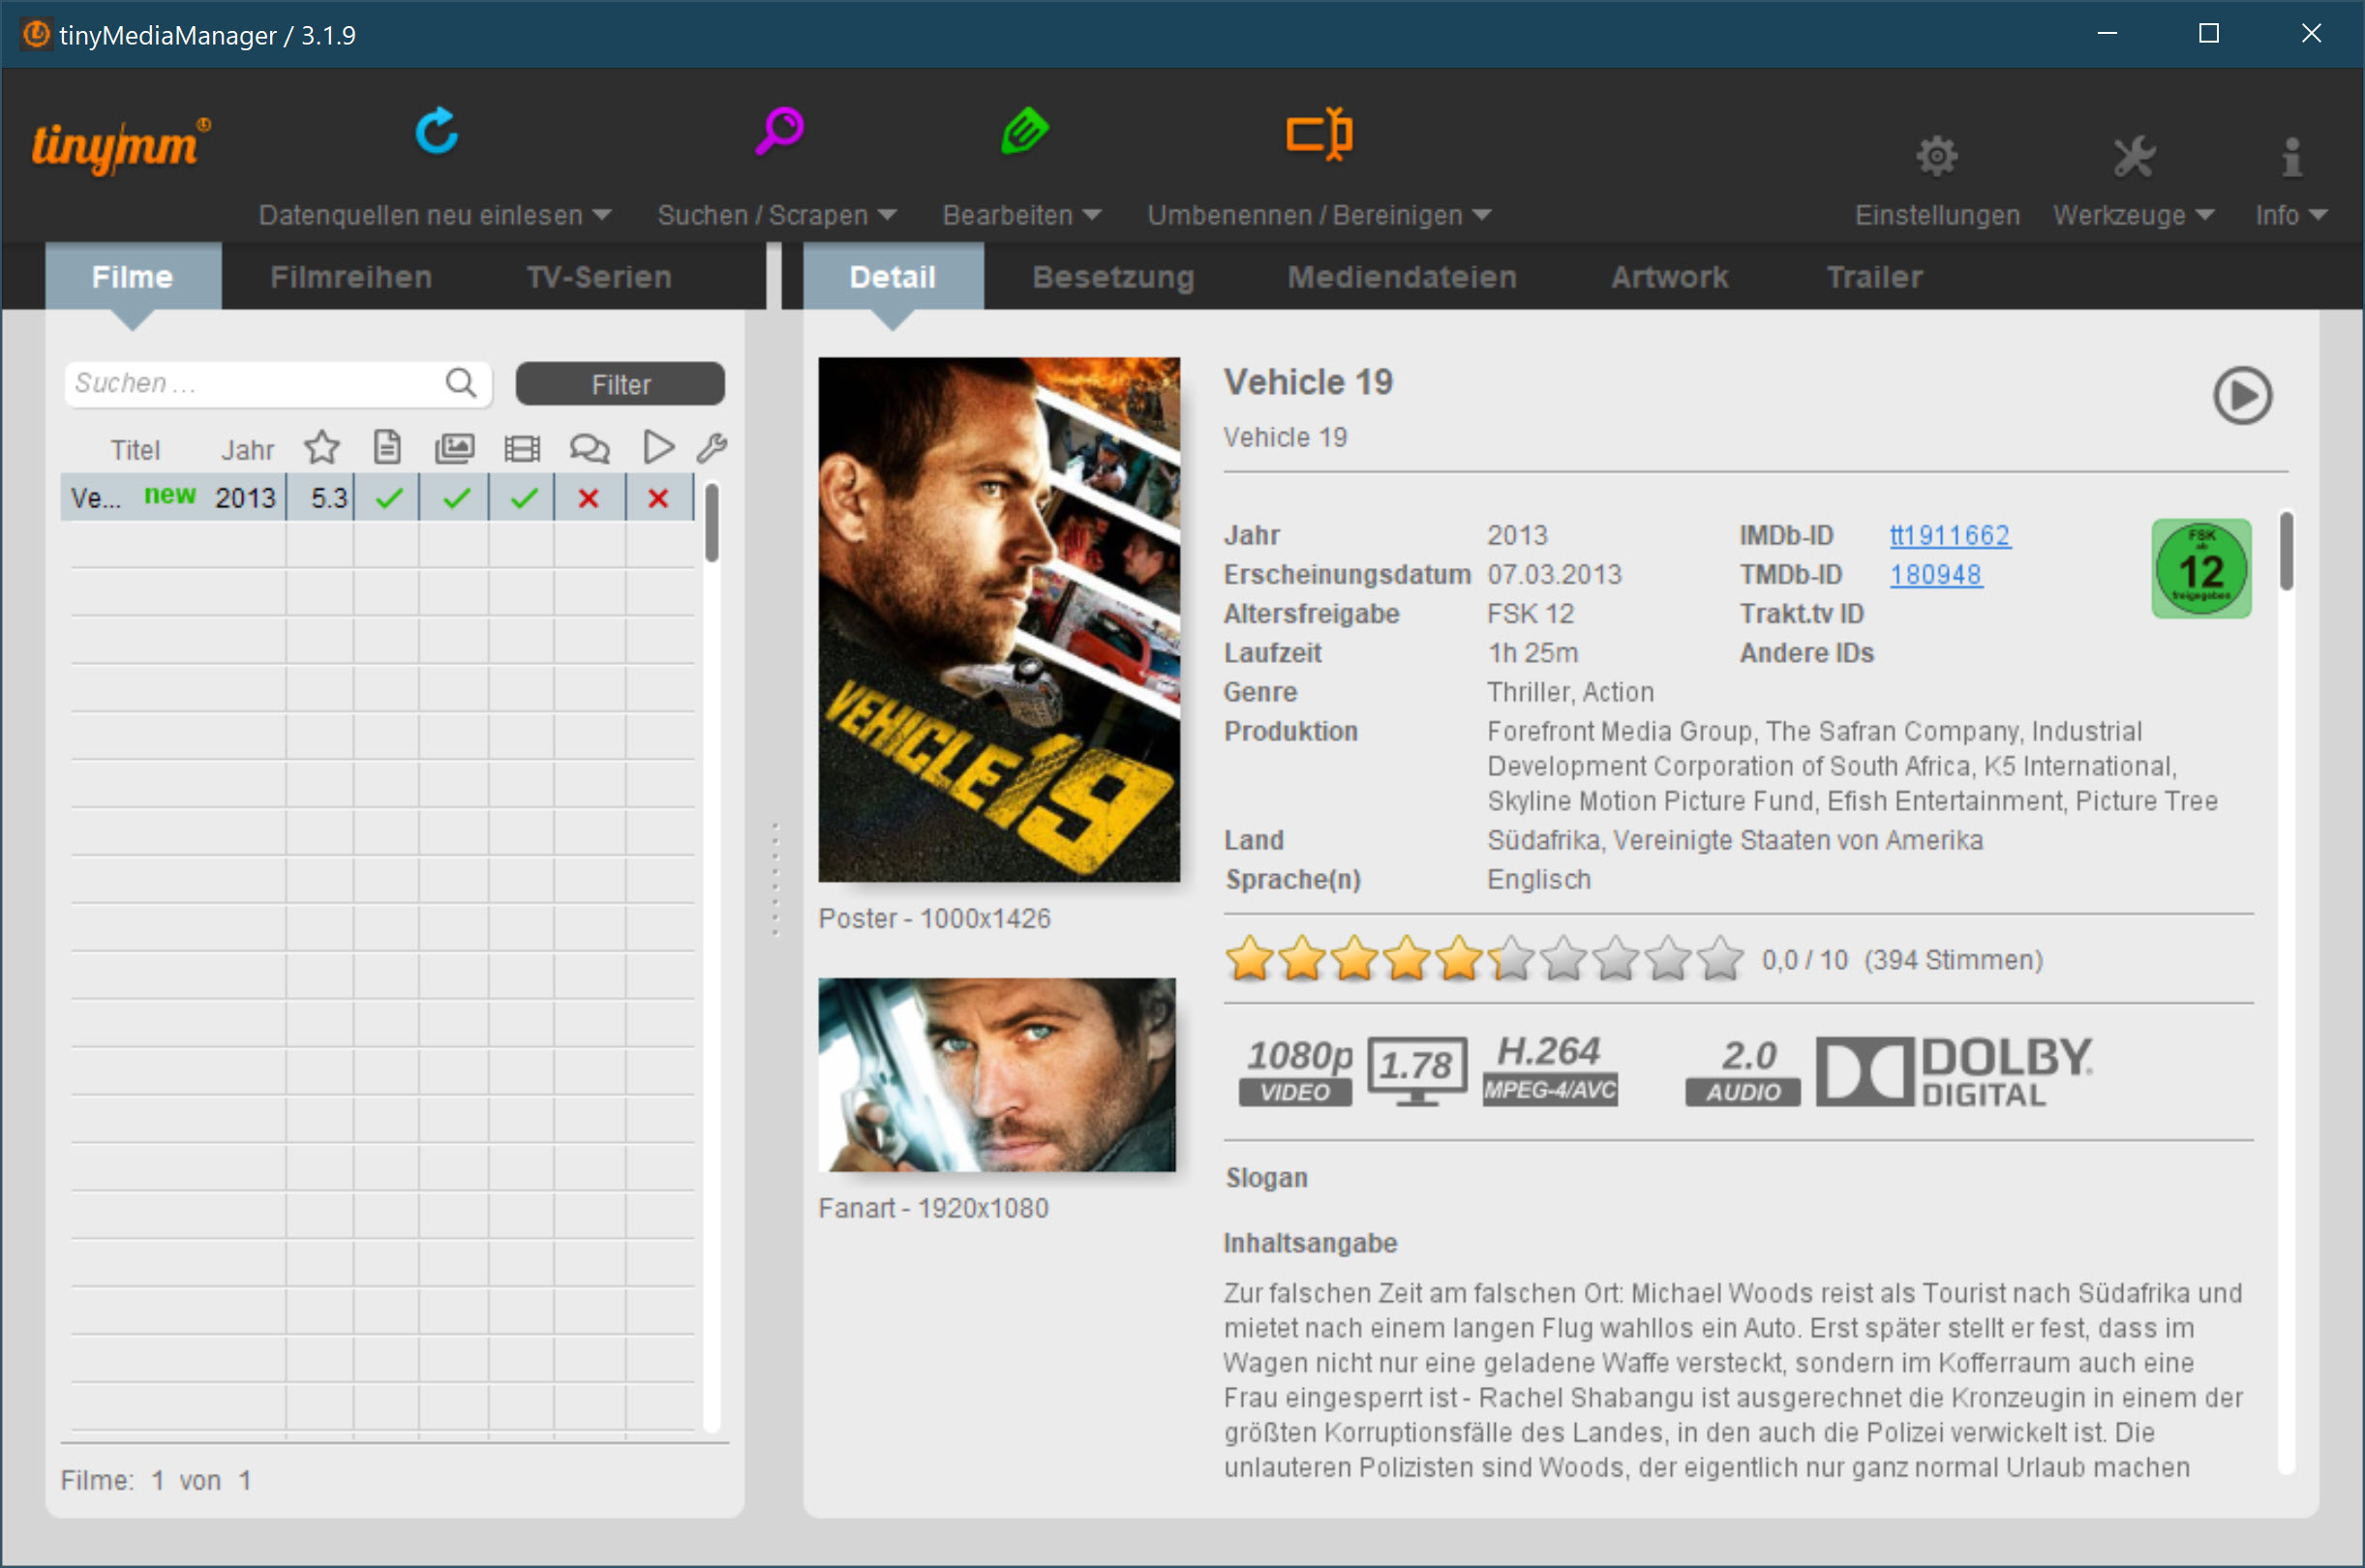Sort by trailer filmstrip column icon
This screenshot has width=2365, height=1568.
[x=521, y=448]
